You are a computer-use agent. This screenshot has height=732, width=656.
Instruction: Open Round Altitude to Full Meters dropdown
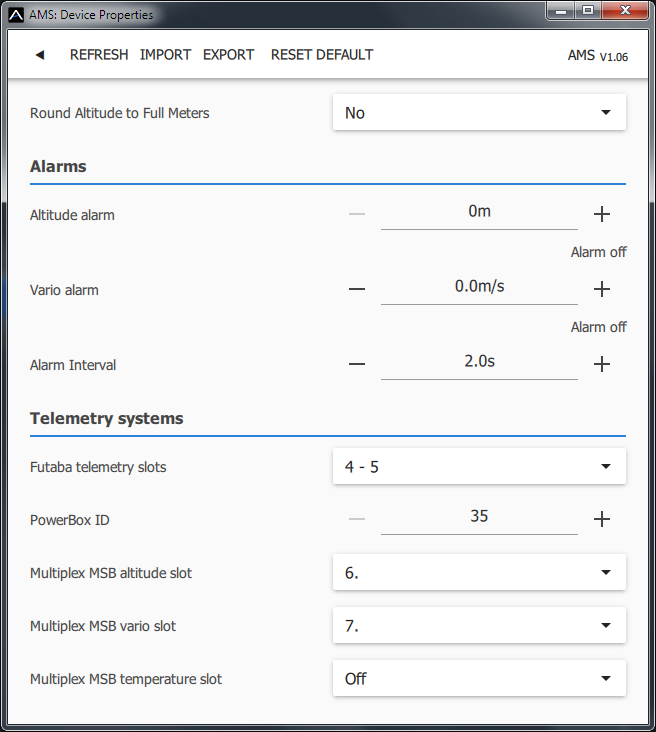[479, 113]
